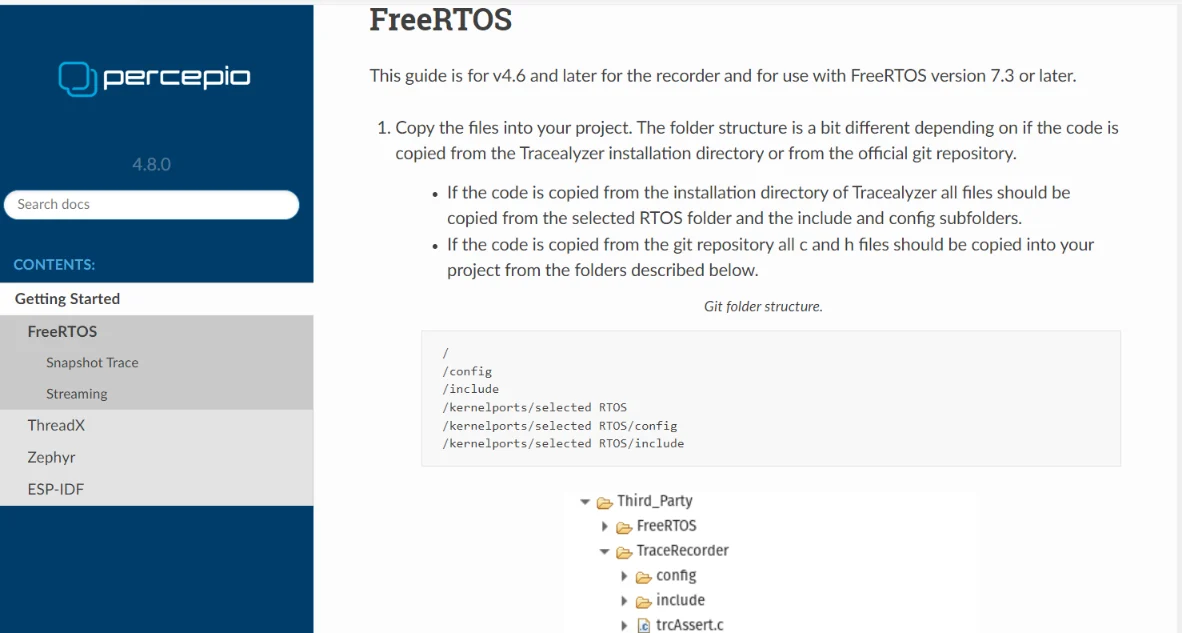Click the include folder icon
This screenshot has width=1182, height=633.
click(644, 602)
